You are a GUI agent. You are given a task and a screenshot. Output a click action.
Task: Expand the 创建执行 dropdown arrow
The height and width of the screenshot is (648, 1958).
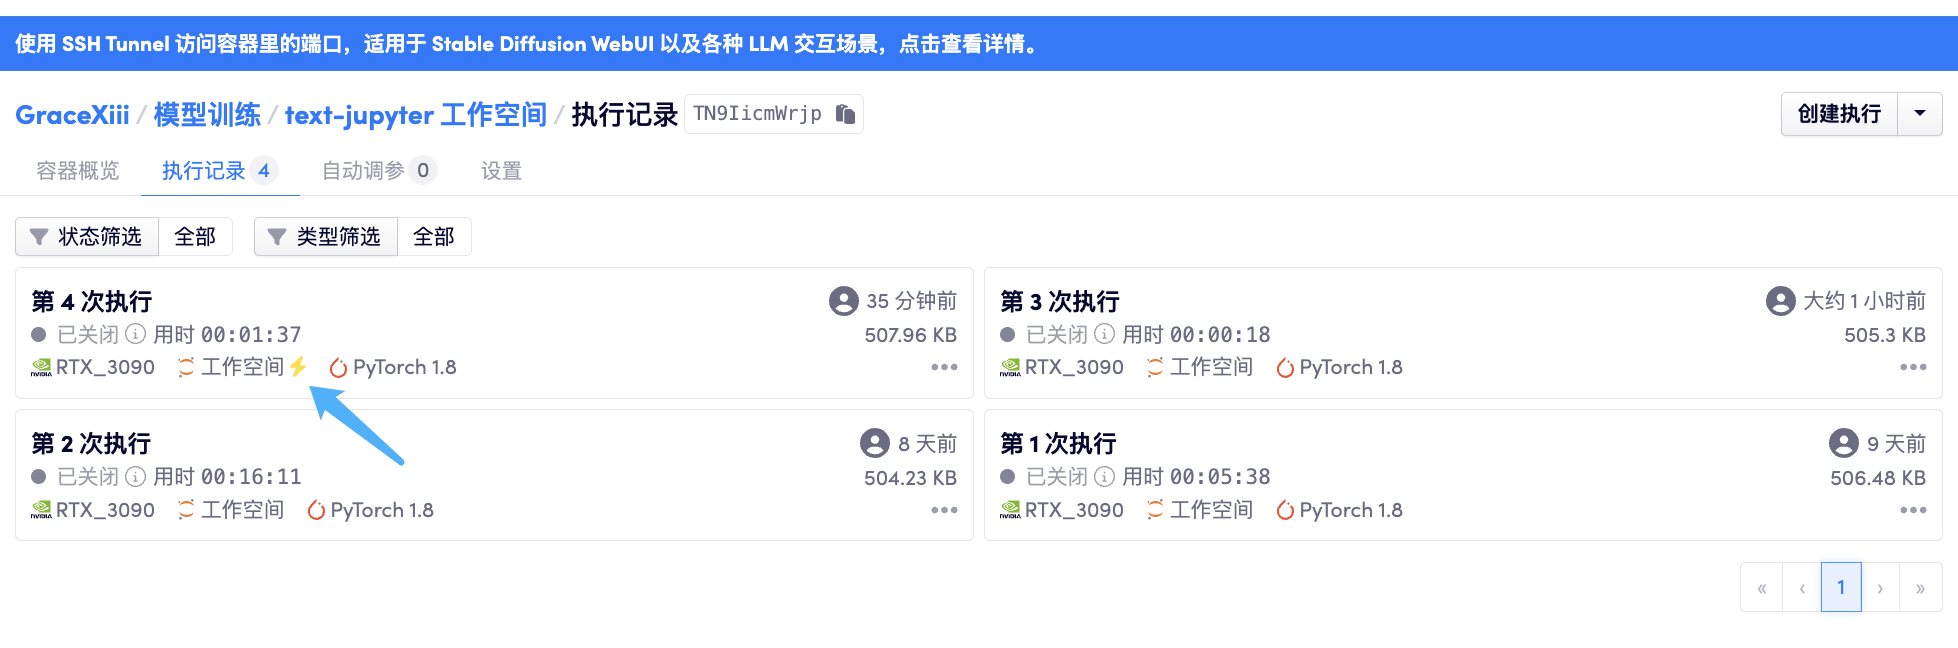pyautogui.click(x=1919, y=114)
